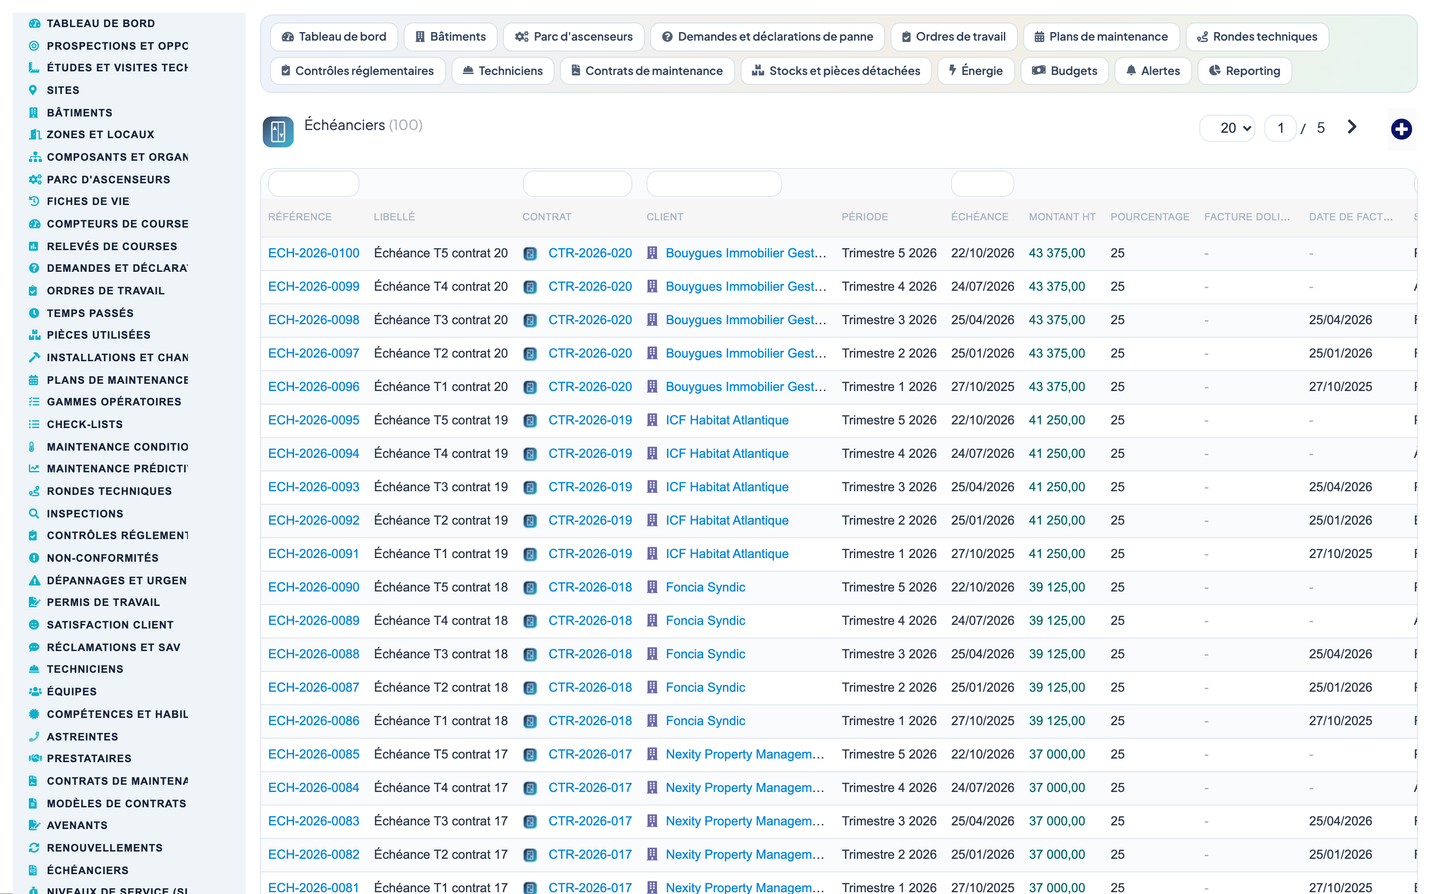Open contract CTR-2026-019 link in row ECH-2026-0092
1445x894 pixels.
[590, 521]
